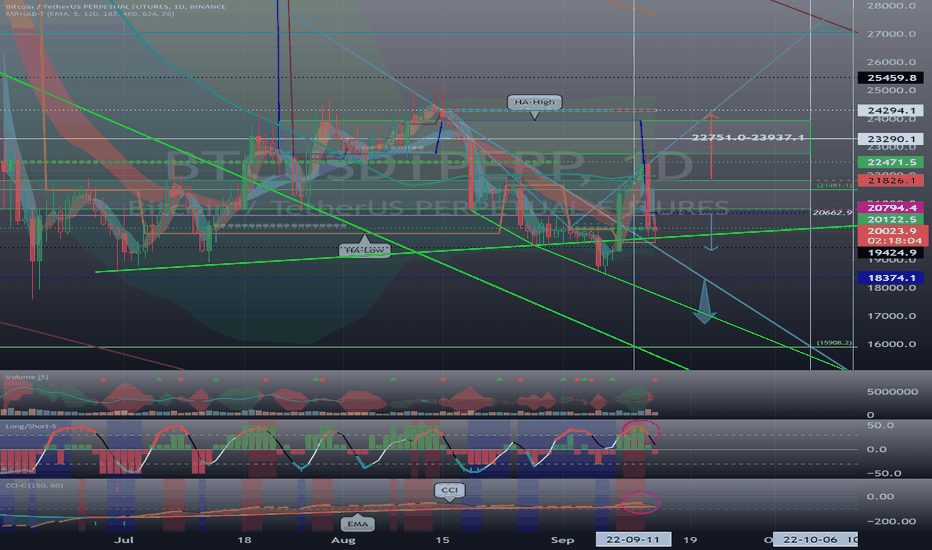Select the HA-Low callout label

(x=365, y=250)
